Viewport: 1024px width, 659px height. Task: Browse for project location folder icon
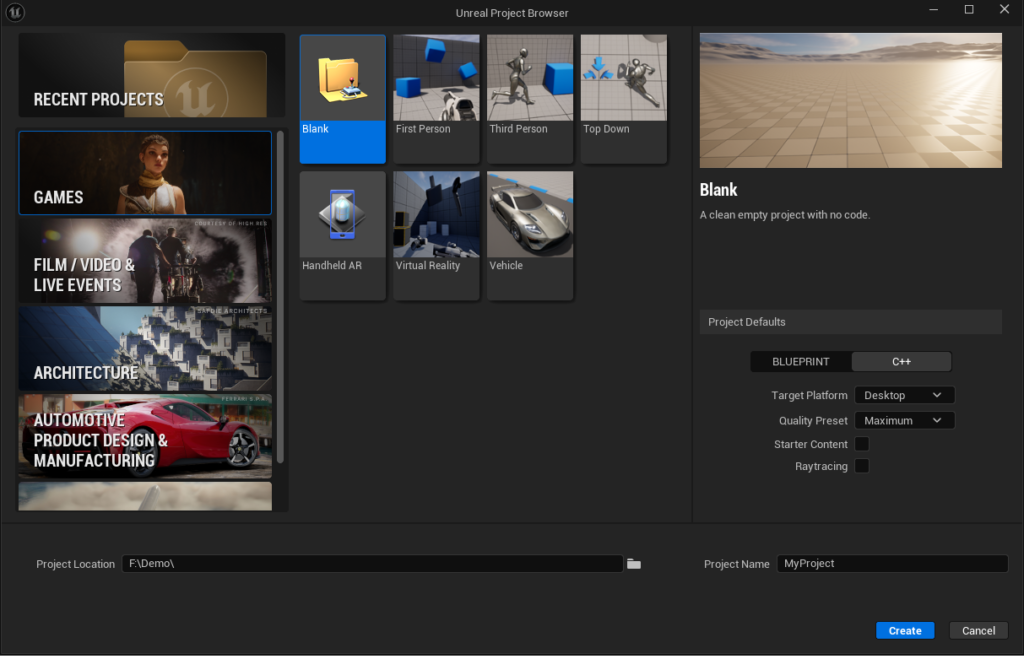pyautogui.click(x=633, y=564)
